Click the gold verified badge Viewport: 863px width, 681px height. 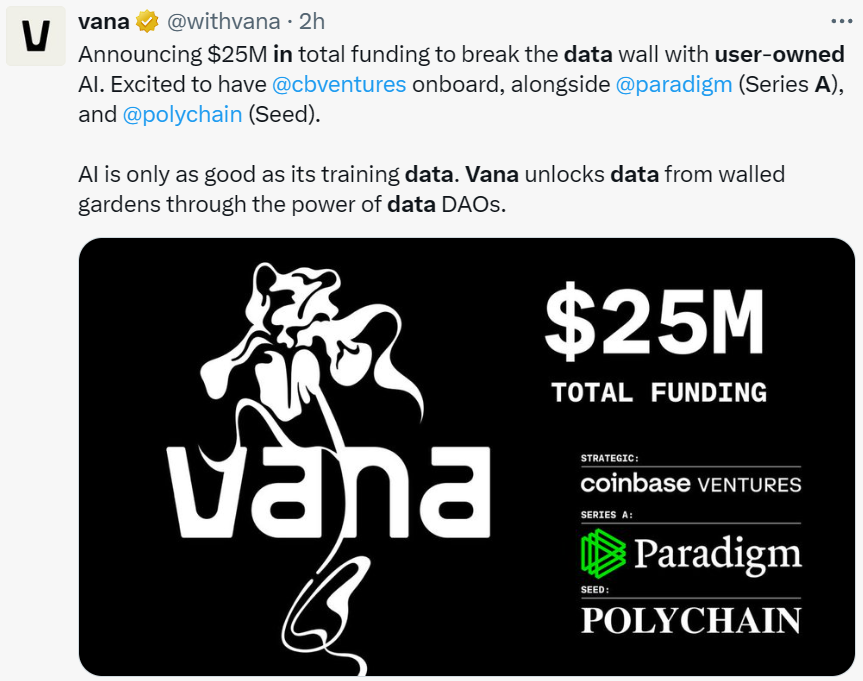click(x=148, y=21)
